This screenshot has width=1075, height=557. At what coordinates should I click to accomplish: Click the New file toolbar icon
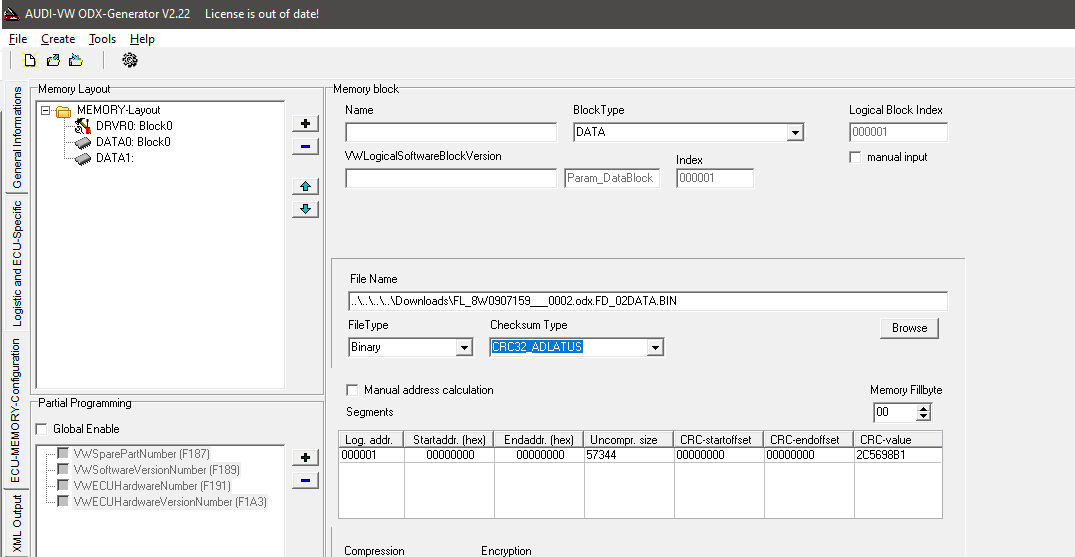coord(30,60)
